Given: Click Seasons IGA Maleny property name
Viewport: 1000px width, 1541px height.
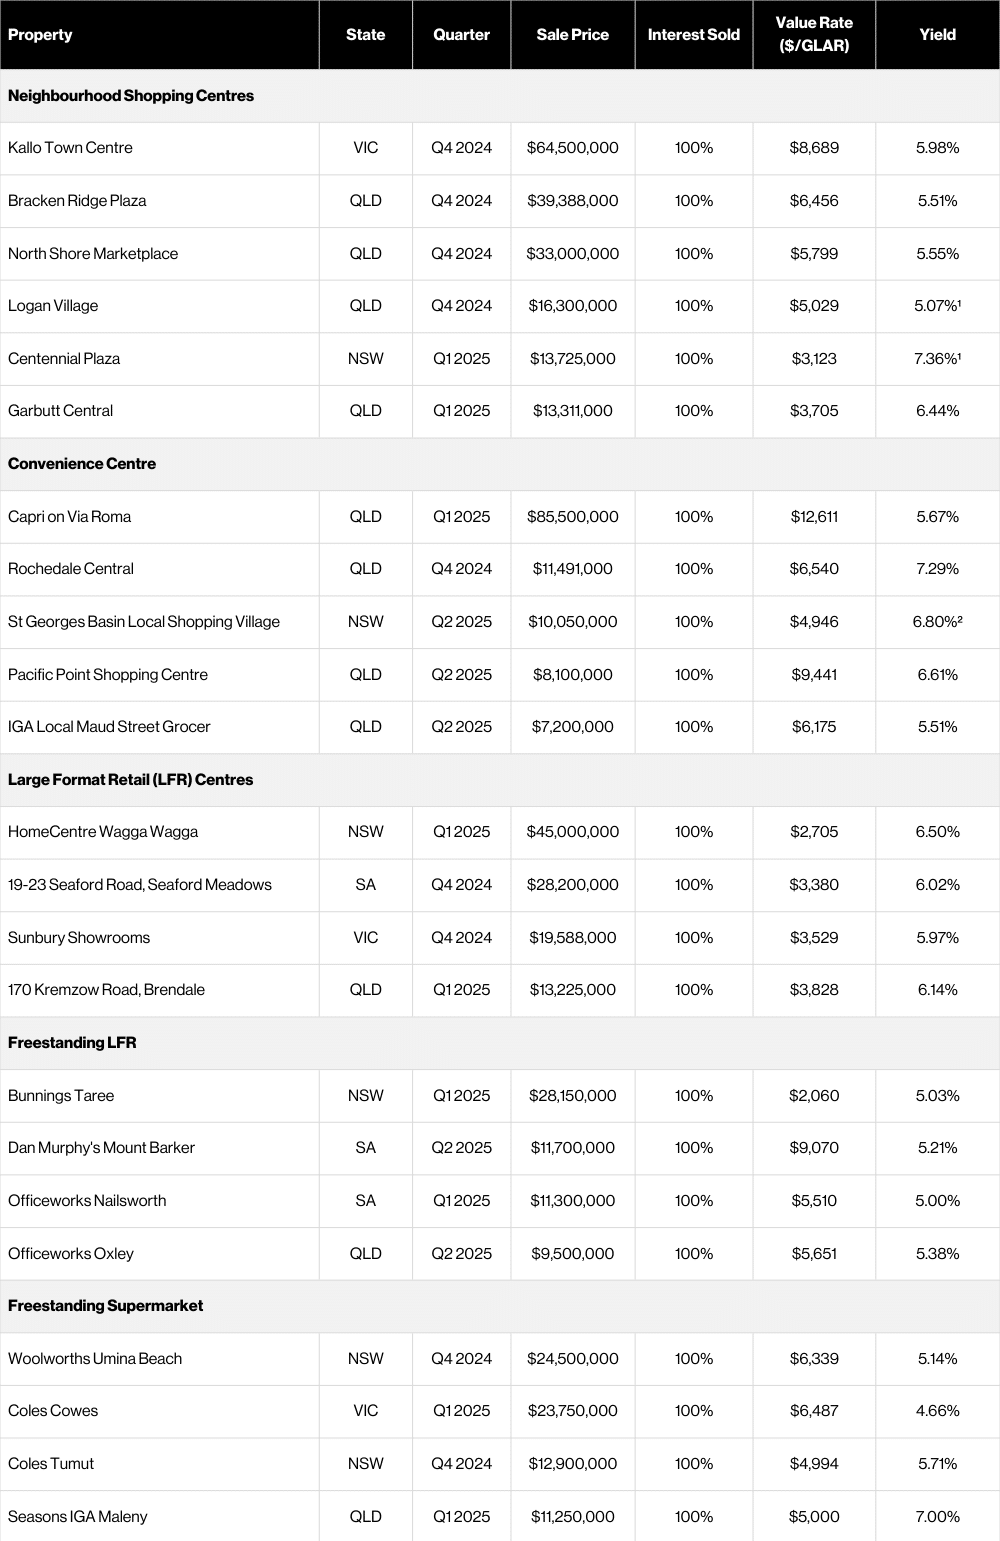Looking at the screenshot, I should click(x=78, y=1517).
